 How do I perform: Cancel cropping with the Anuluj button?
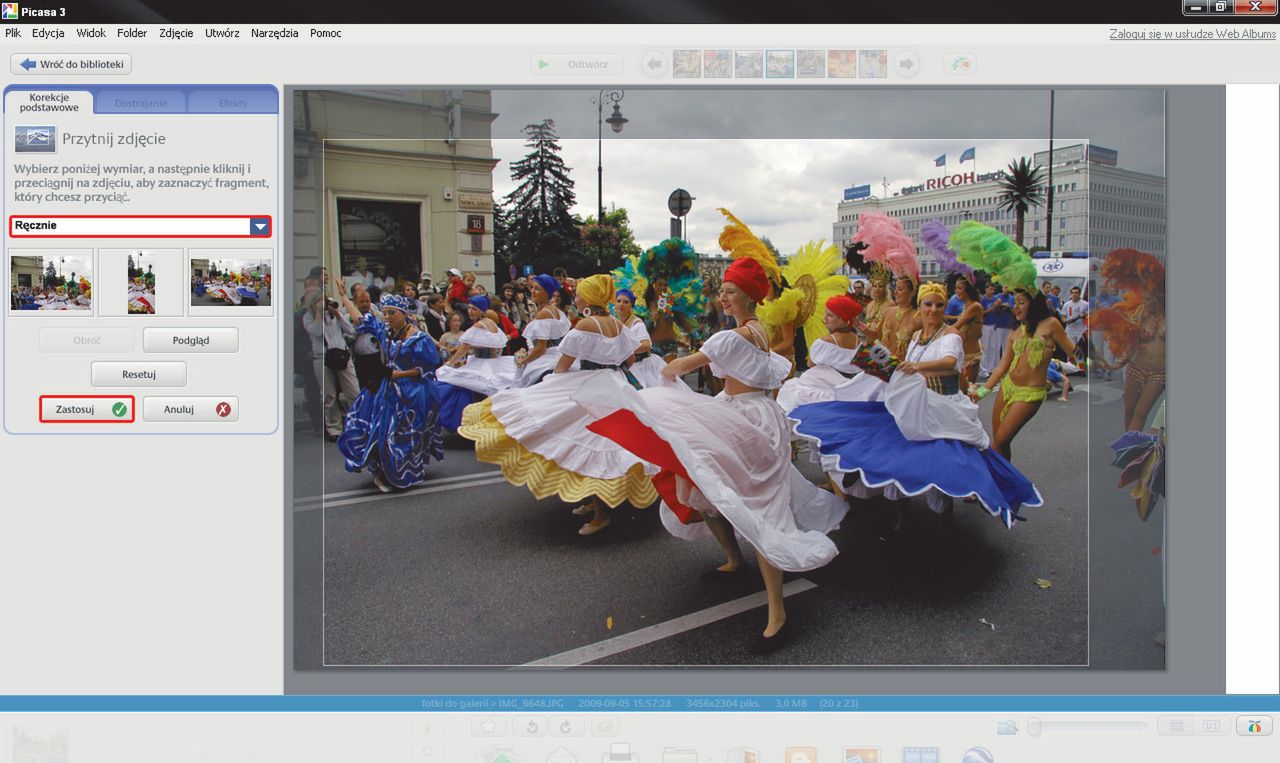[191, 409]
